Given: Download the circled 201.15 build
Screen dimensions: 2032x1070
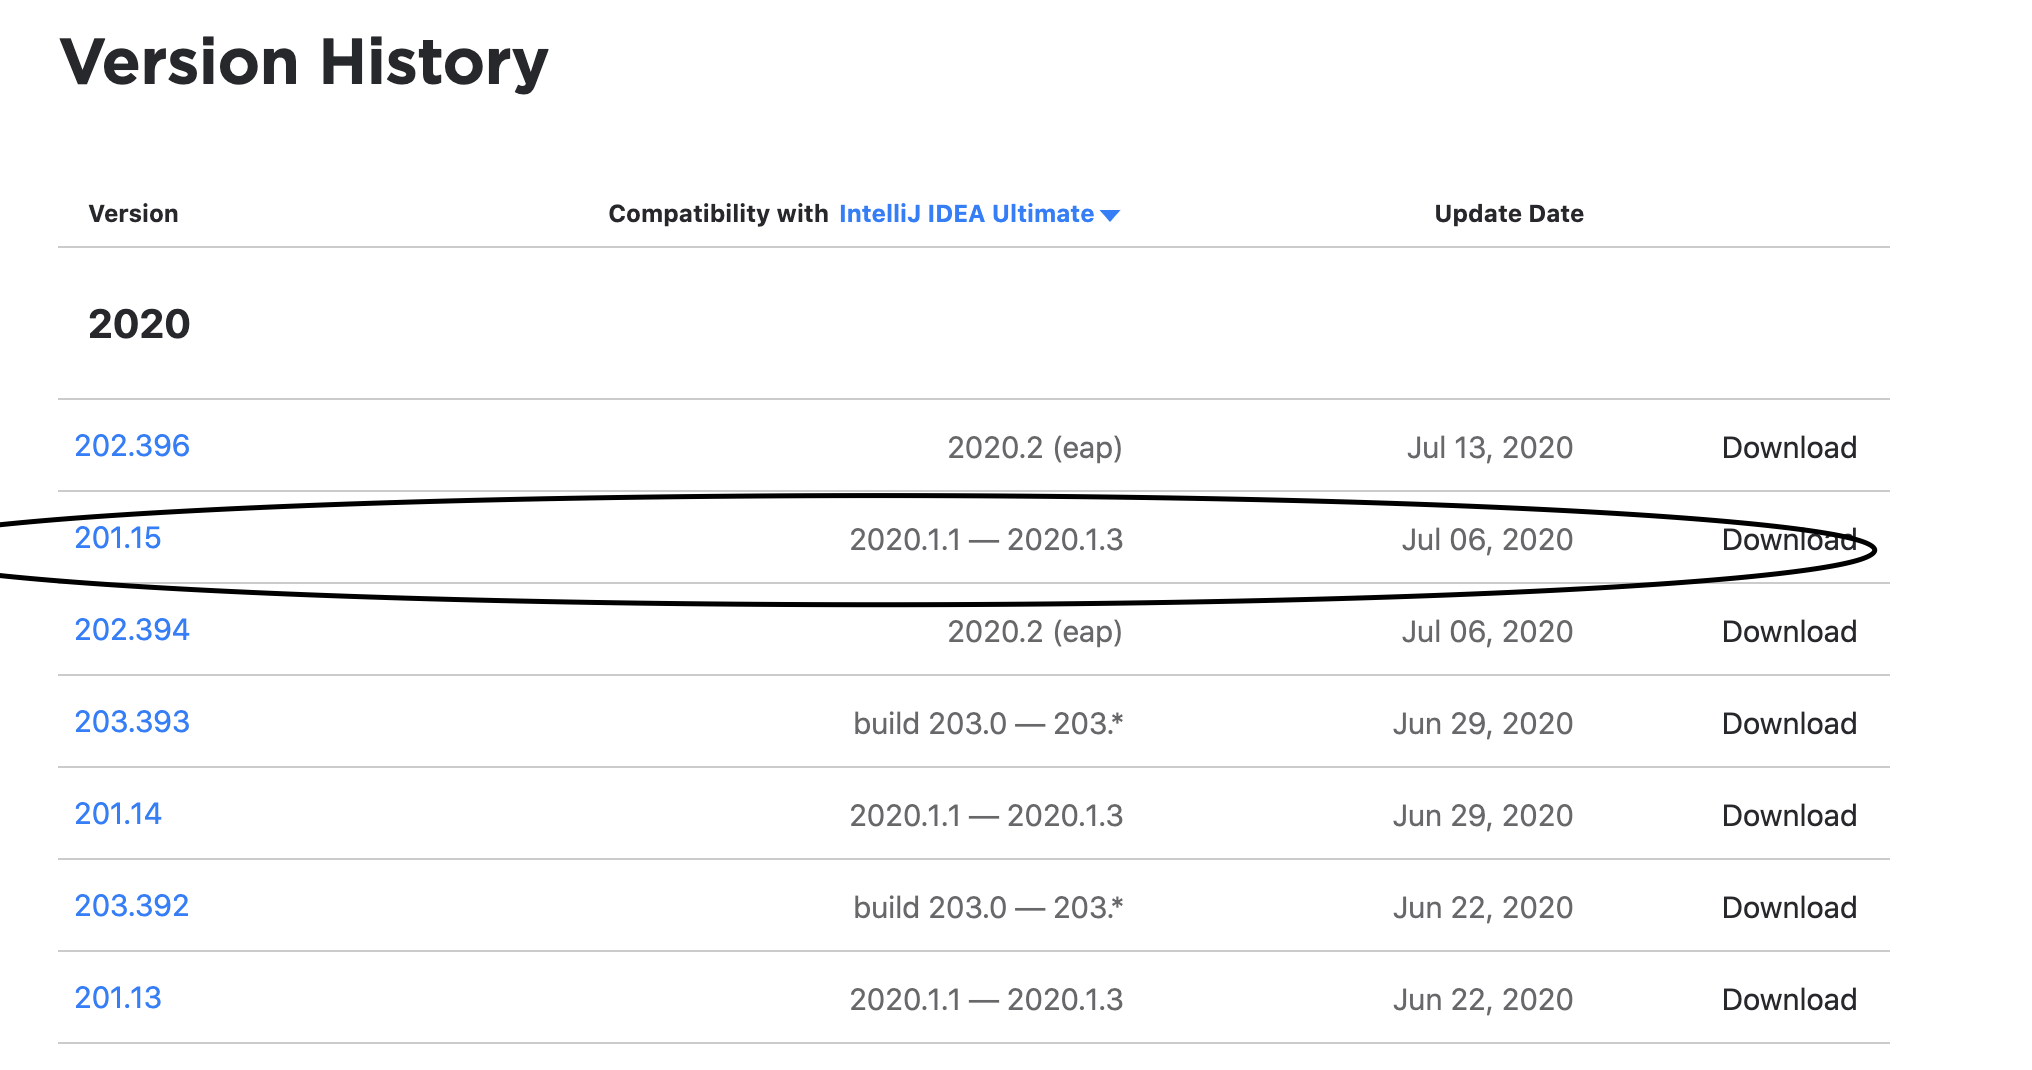Looking at the screenshot, I should 1789,539.
